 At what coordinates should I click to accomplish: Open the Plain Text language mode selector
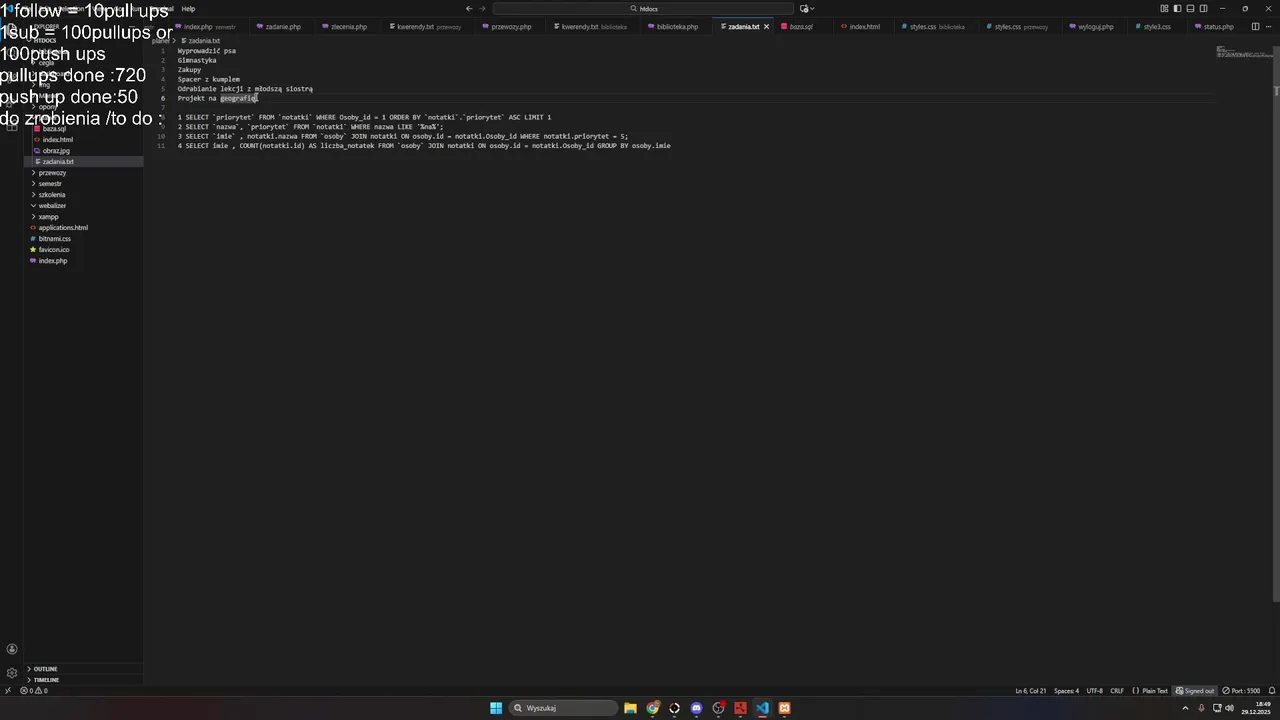tap(1155, 691)
